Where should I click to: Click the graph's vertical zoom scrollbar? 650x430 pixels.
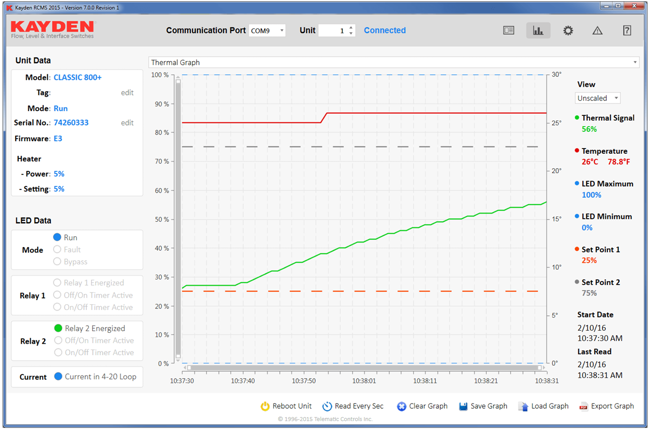click(x=178, y=218)
